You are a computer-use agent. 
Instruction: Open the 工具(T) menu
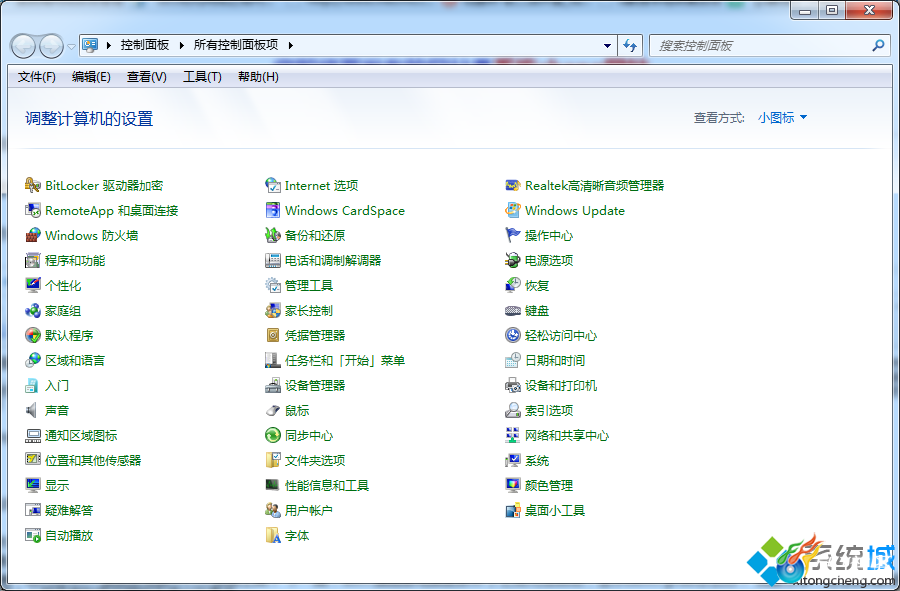(x=202, y=77)
